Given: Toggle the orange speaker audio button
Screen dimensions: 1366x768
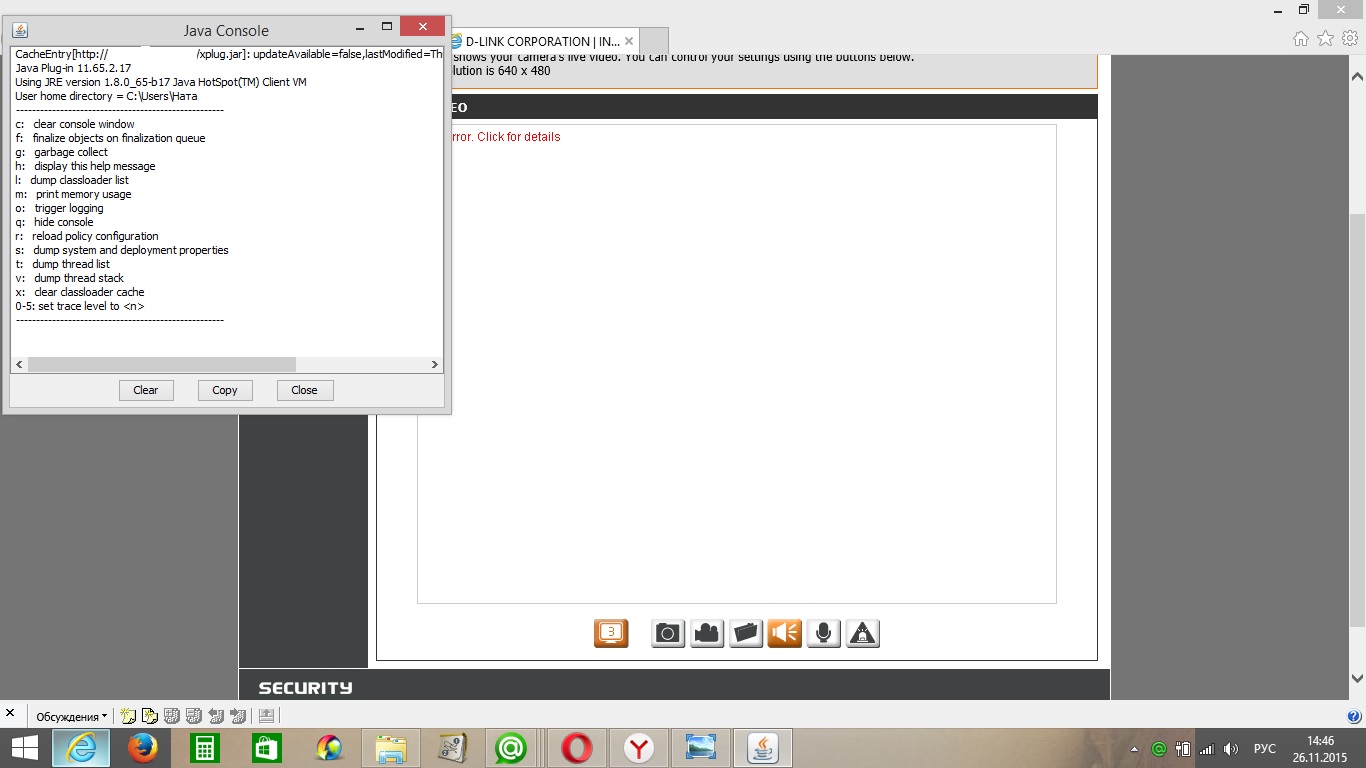Looking at the screenshot, I should [785, 633].
